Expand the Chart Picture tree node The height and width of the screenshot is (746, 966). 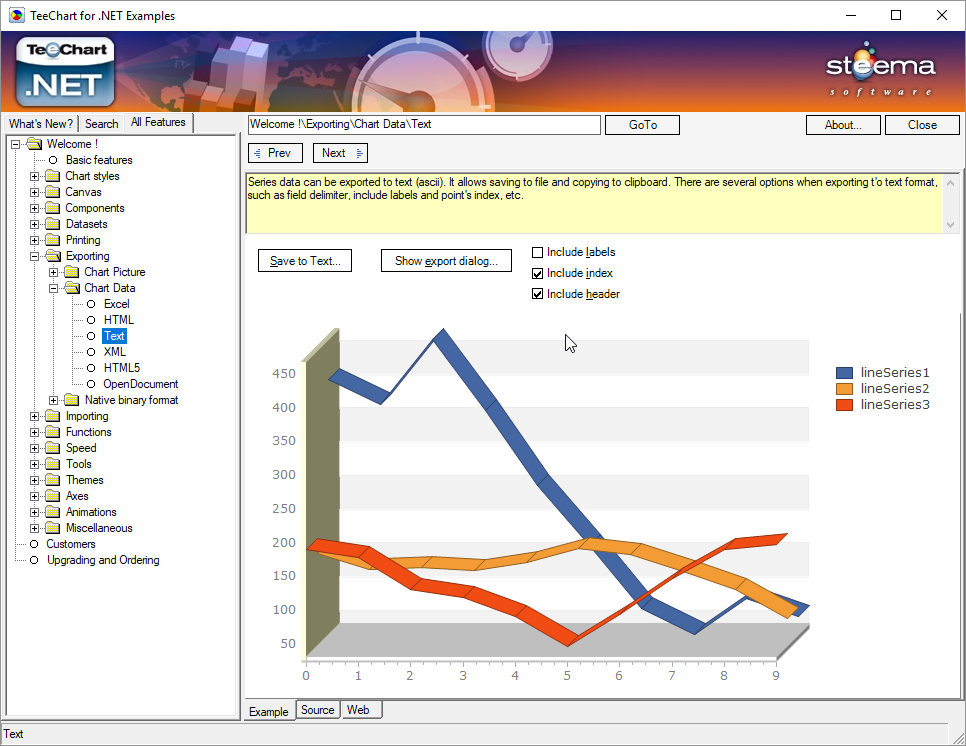click(54, 272)
